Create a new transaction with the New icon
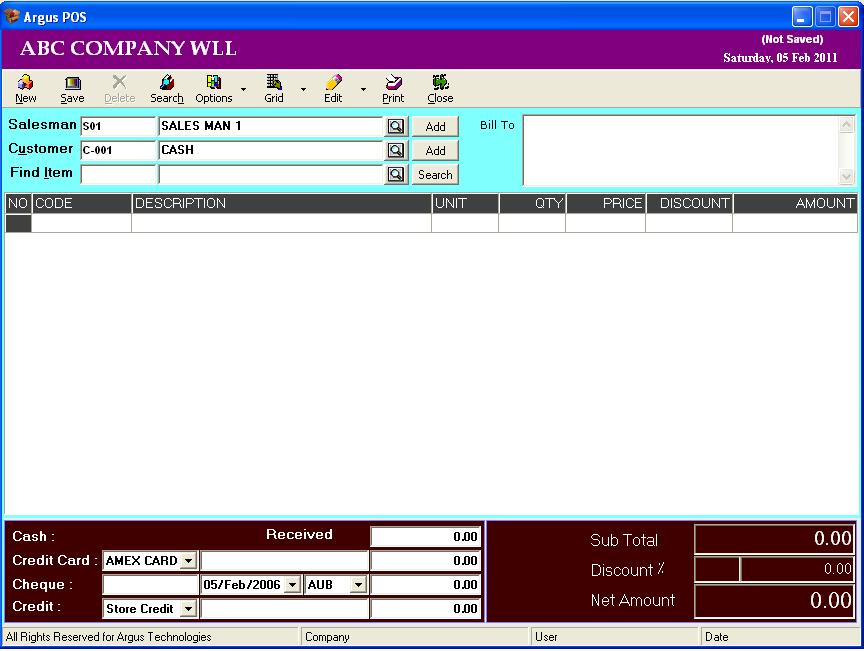864x651 pixels. (x=25, y=88)
